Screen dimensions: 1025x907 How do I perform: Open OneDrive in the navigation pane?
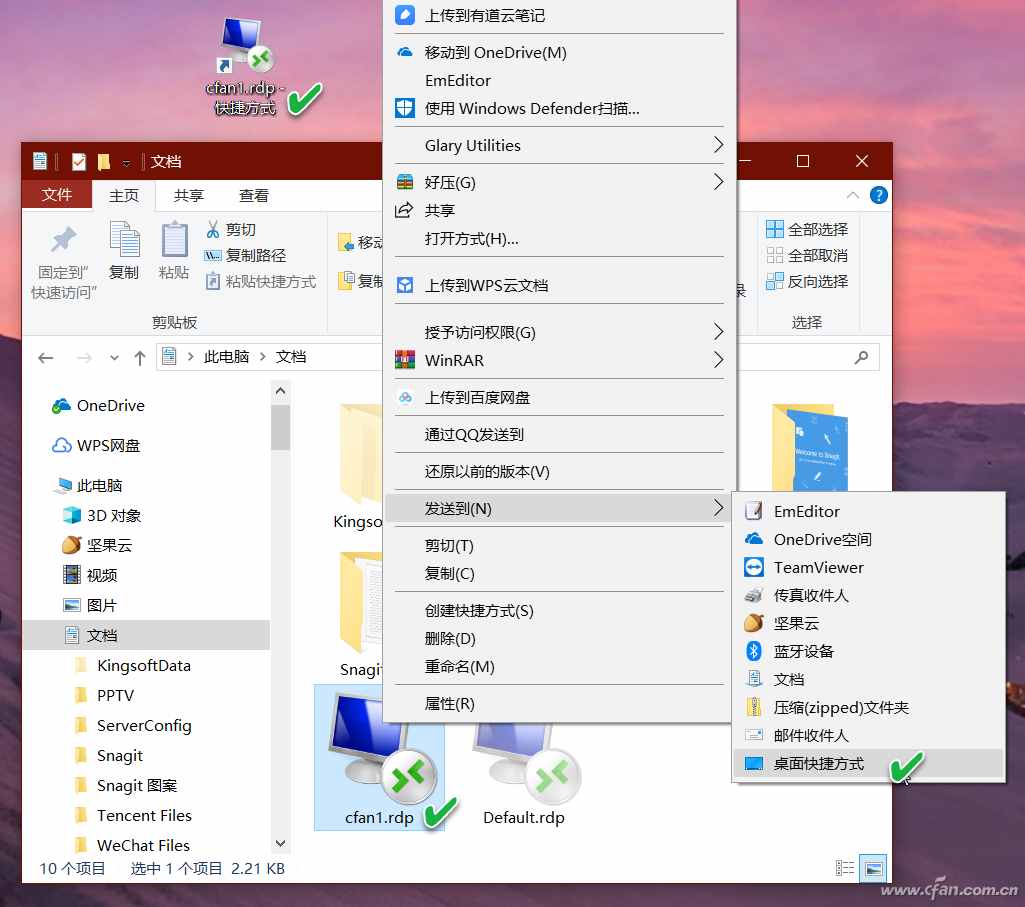(x=98, y=406)
